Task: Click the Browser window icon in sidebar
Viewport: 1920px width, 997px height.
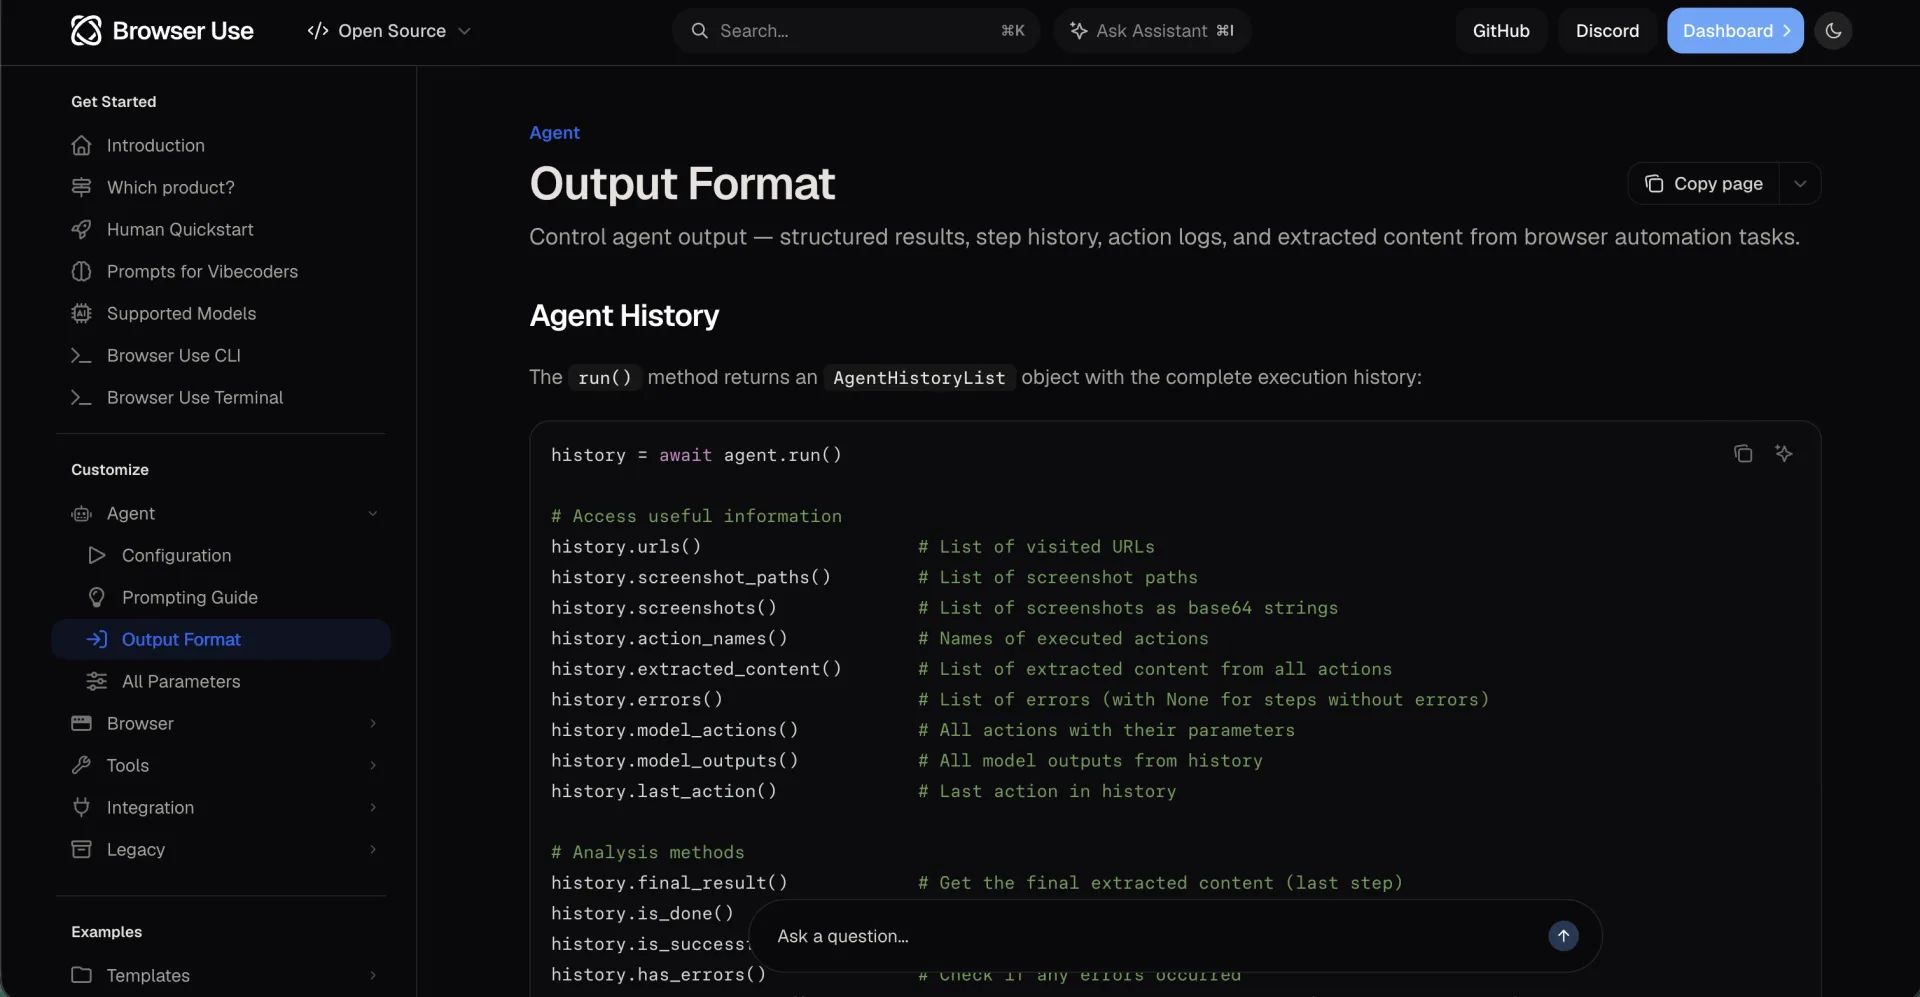Action: (x=82, y=724)
